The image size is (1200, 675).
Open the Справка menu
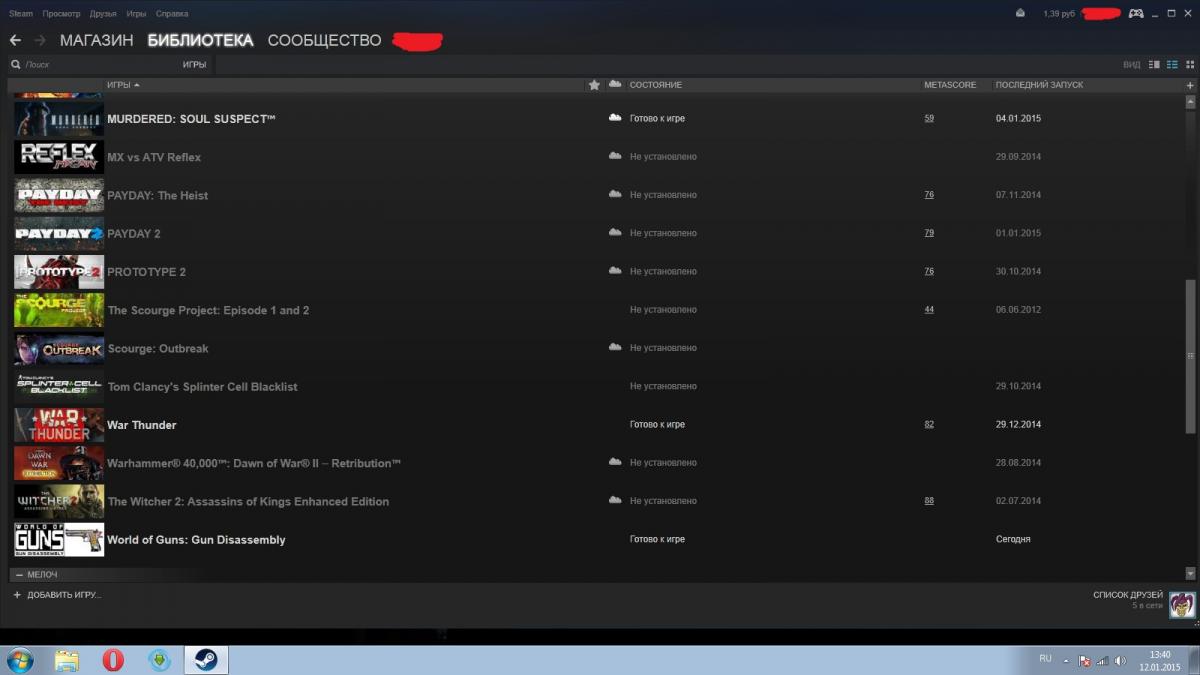(172, 14)
